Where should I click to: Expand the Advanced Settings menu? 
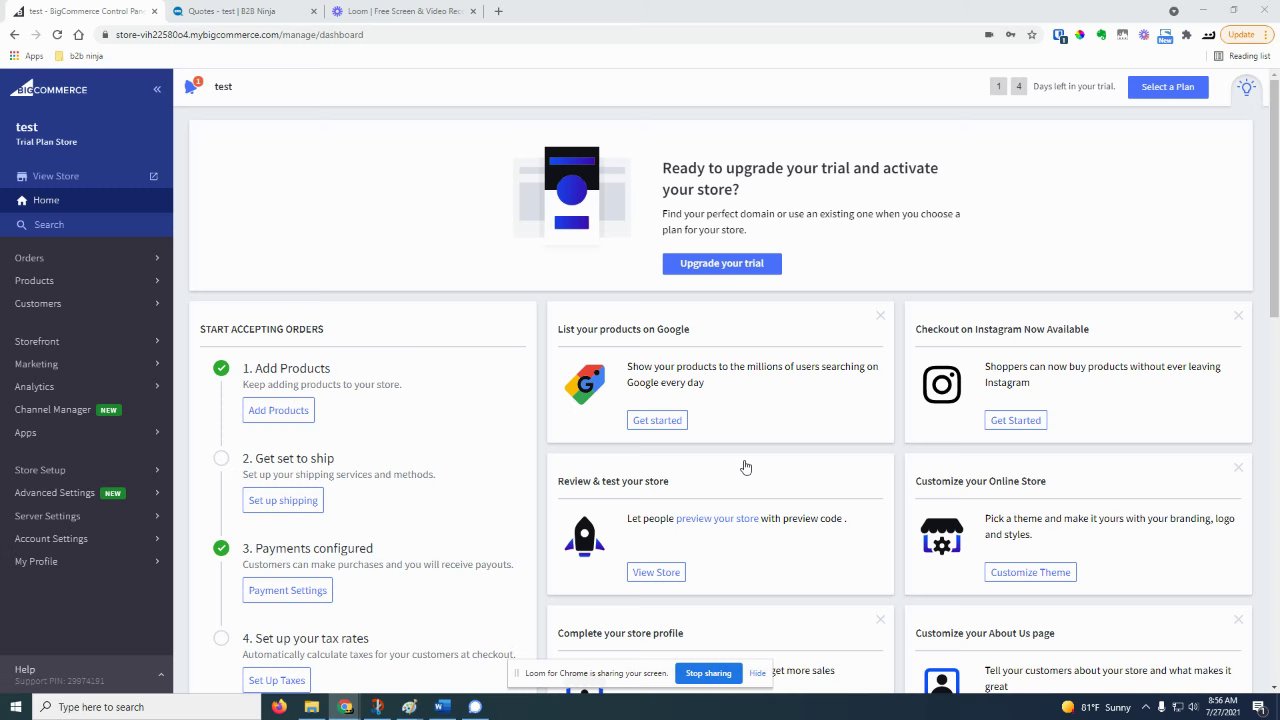click(x=86, y=493)
